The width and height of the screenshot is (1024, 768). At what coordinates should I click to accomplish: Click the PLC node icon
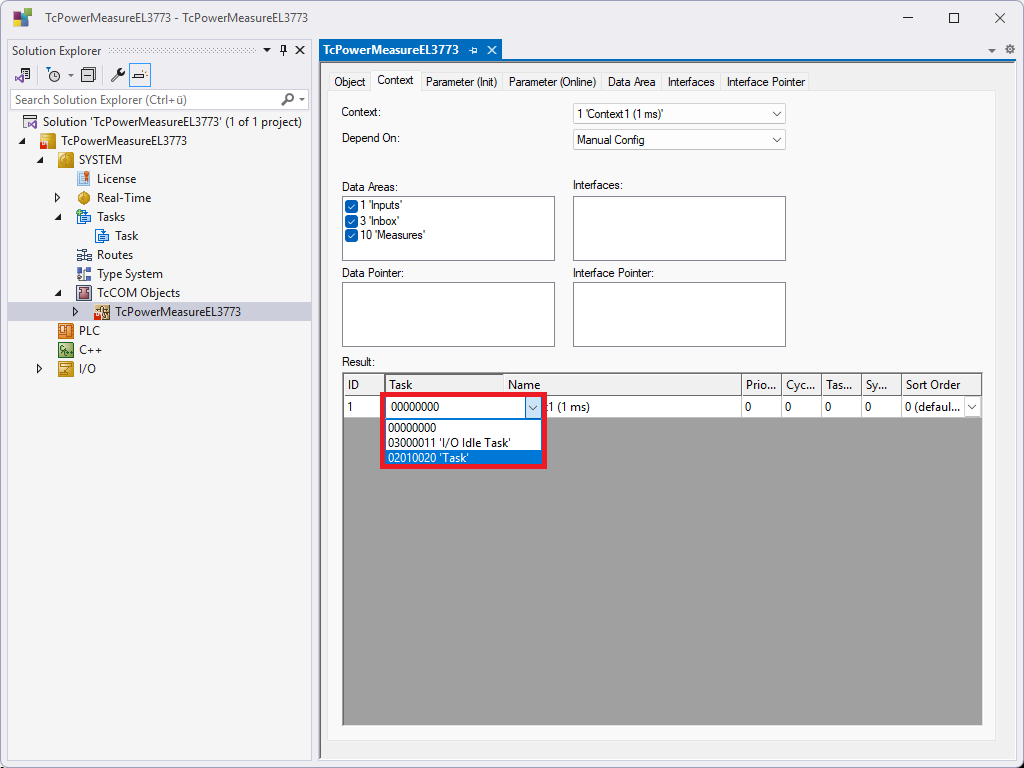[65, 330]
